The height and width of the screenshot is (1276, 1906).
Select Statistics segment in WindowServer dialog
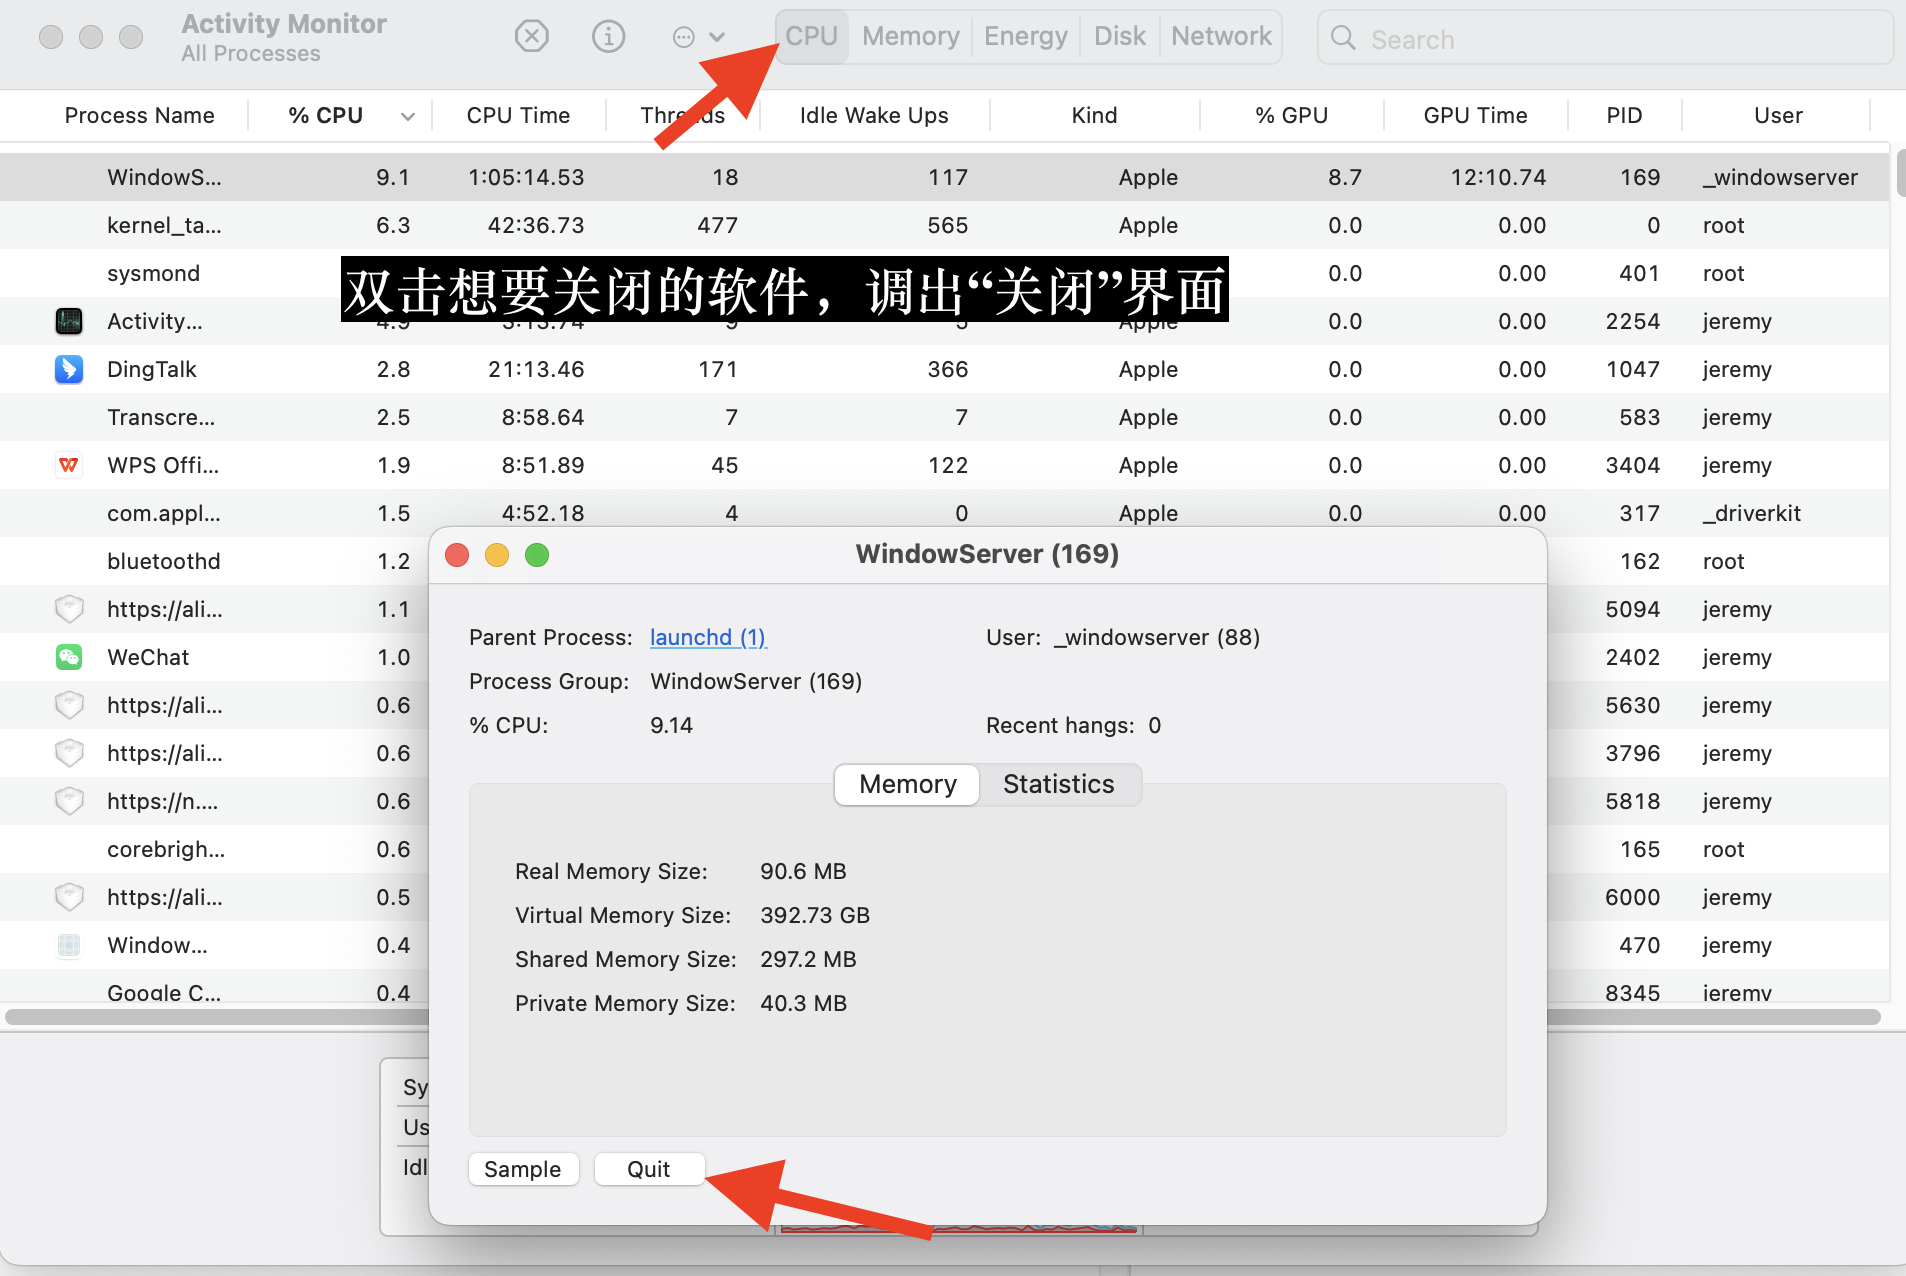(x=1058, y=784)
